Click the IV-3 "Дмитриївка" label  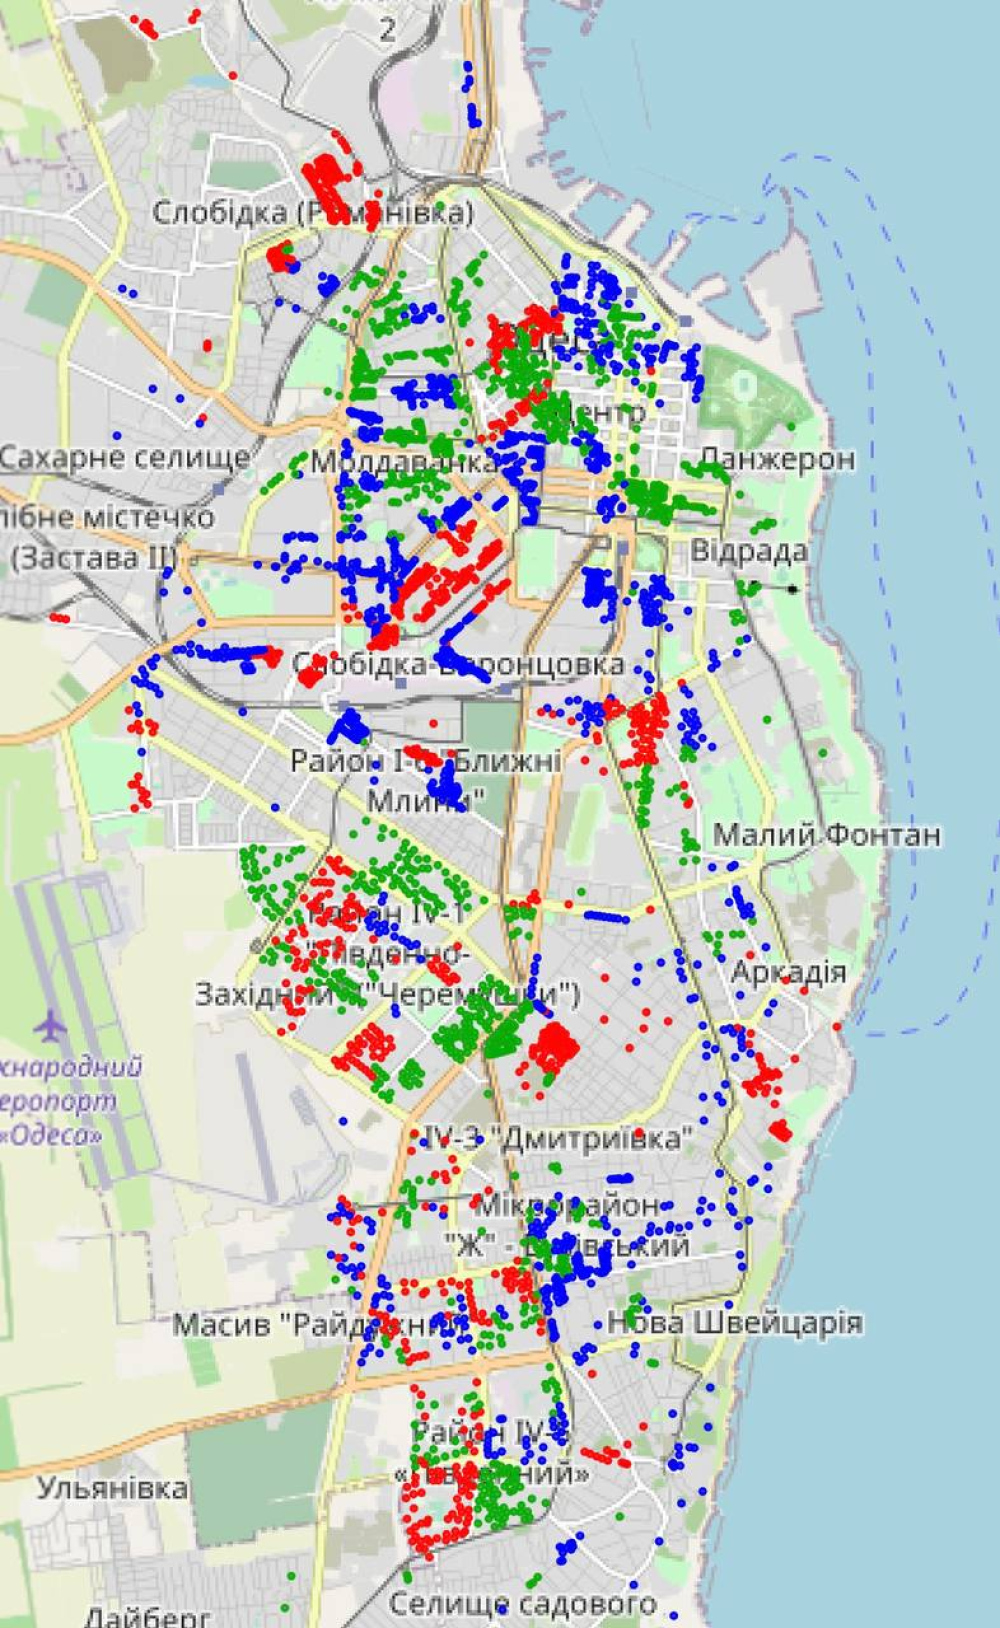[x=558, y=1138]
